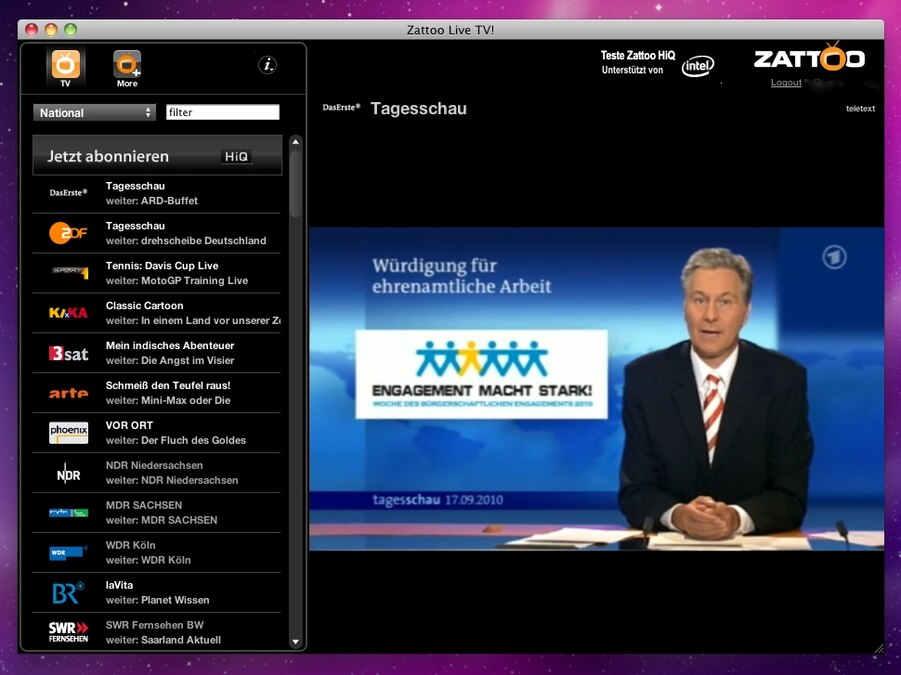
Task: Click 'WDR Köln' program title
Action: (130, 545)
